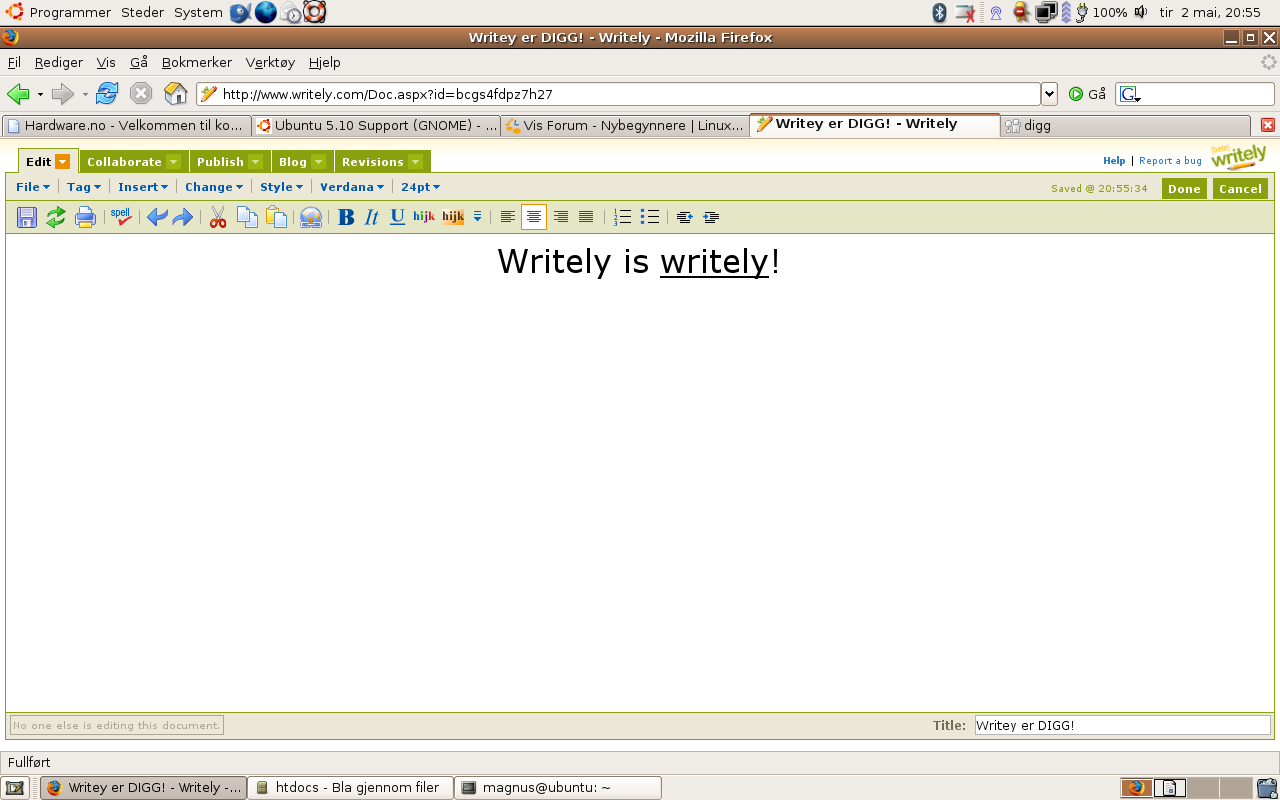This screenshot has width=1280, height=800.
Task: Switch to the Hardware.no browser tab
Action: tap(125, 126)
